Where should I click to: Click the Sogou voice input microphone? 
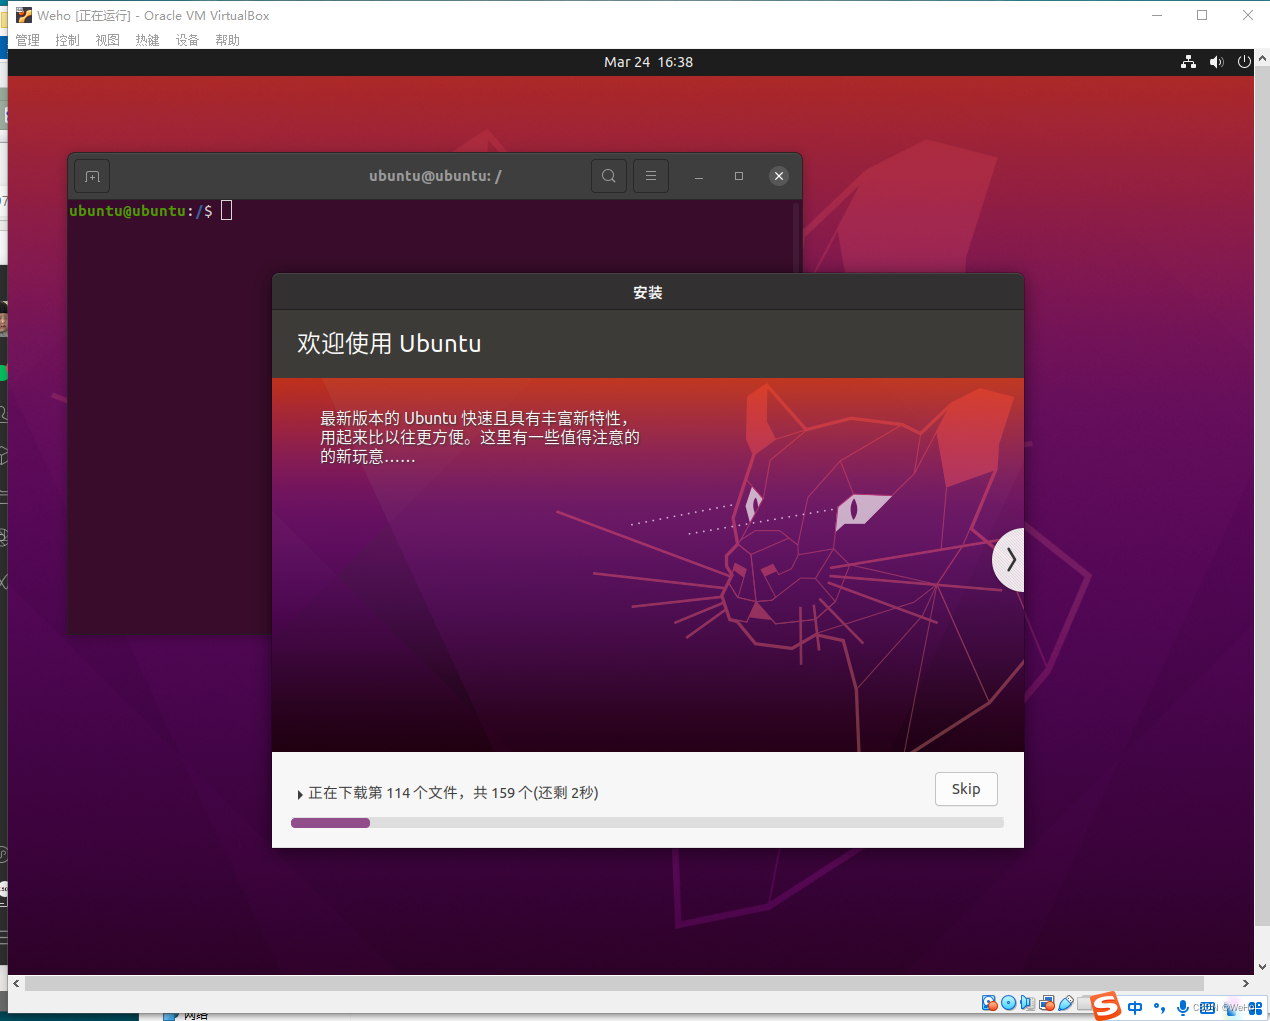(x=1183, y=1008)
